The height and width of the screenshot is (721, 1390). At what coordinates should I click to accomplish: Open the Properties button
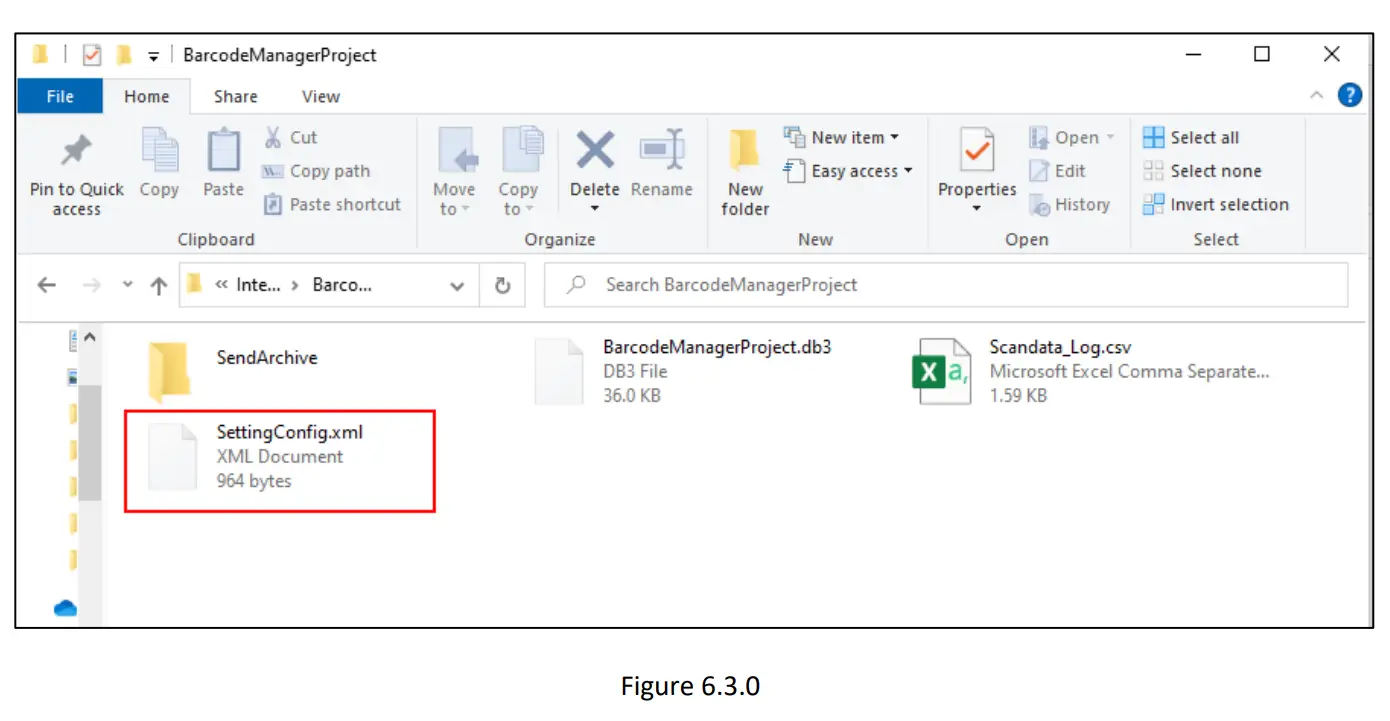976,170
